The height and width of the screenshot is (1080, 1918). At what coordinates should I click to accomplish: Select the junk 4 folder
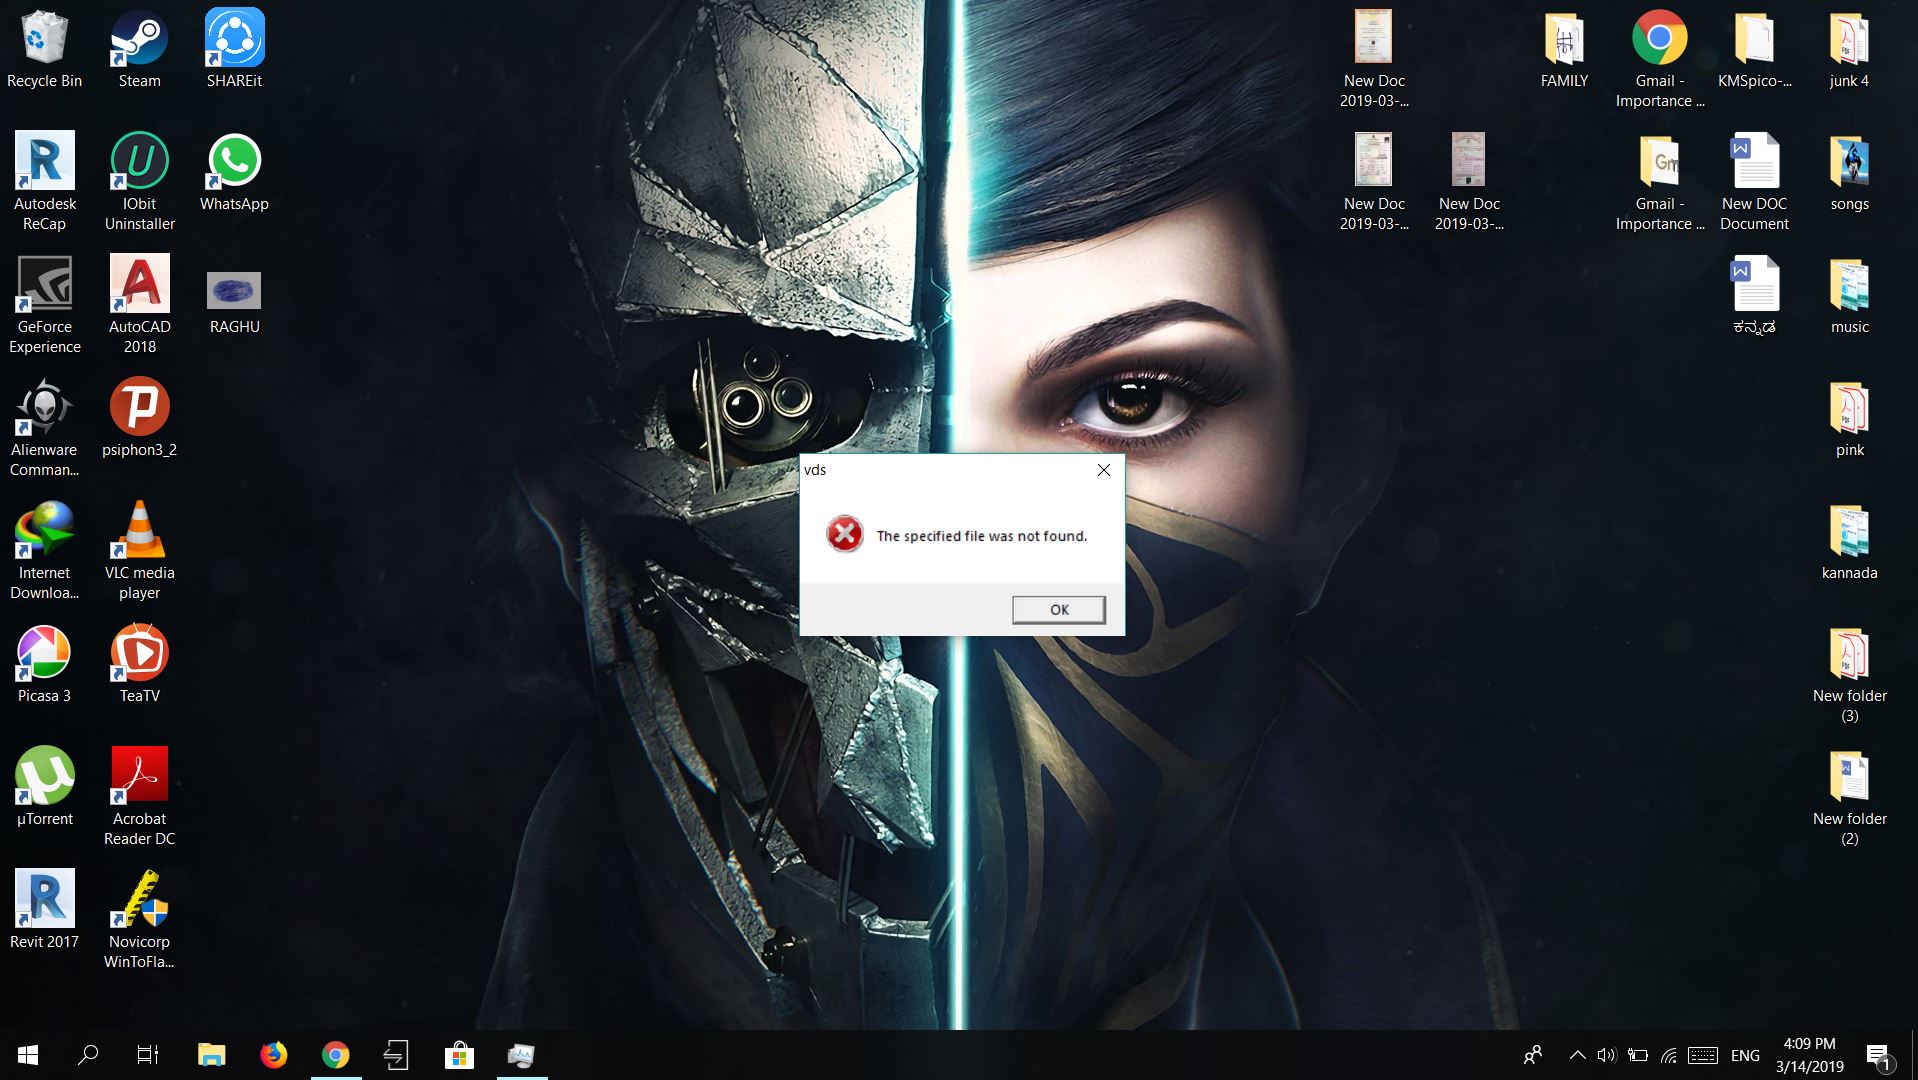(1849, 50)
